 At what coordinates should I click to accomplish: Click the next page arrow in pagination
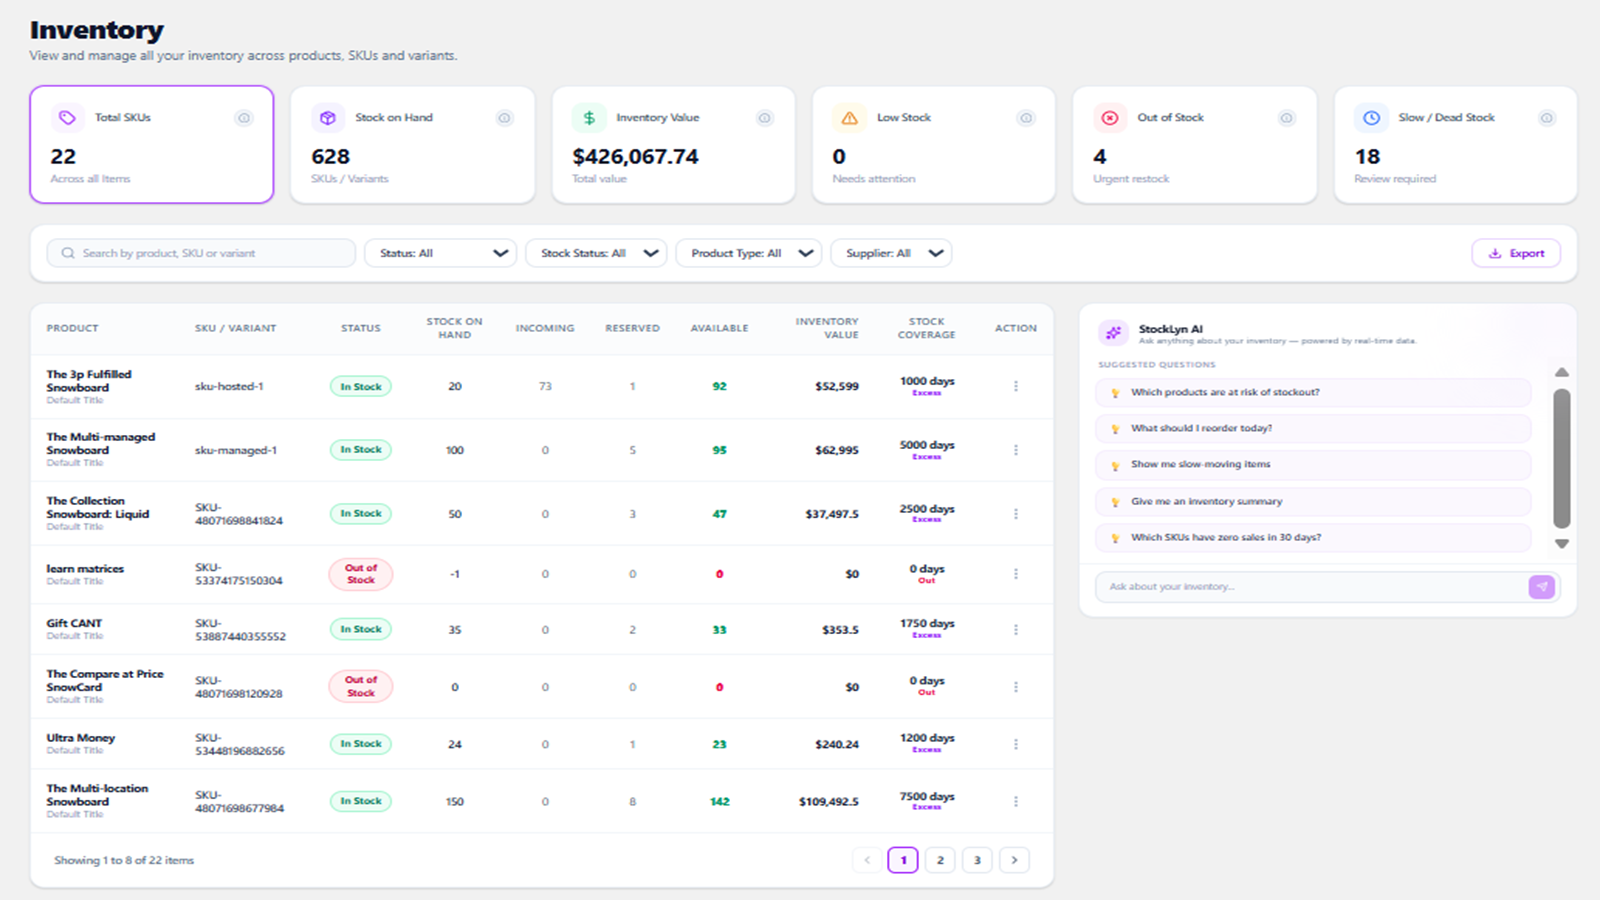(1014, 860)
